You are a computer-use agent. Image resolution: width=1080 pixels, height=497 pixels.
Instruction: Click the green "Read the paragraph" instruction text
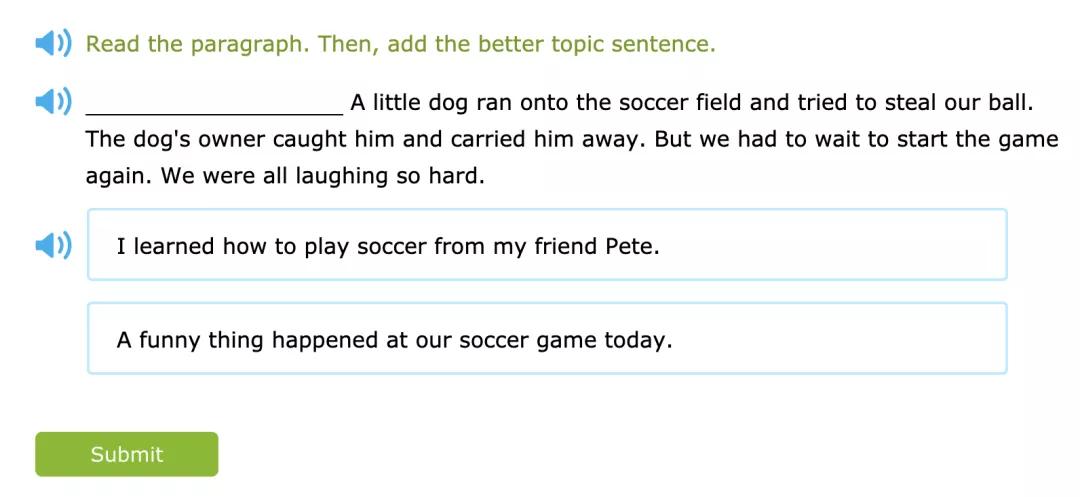point(400,44)
